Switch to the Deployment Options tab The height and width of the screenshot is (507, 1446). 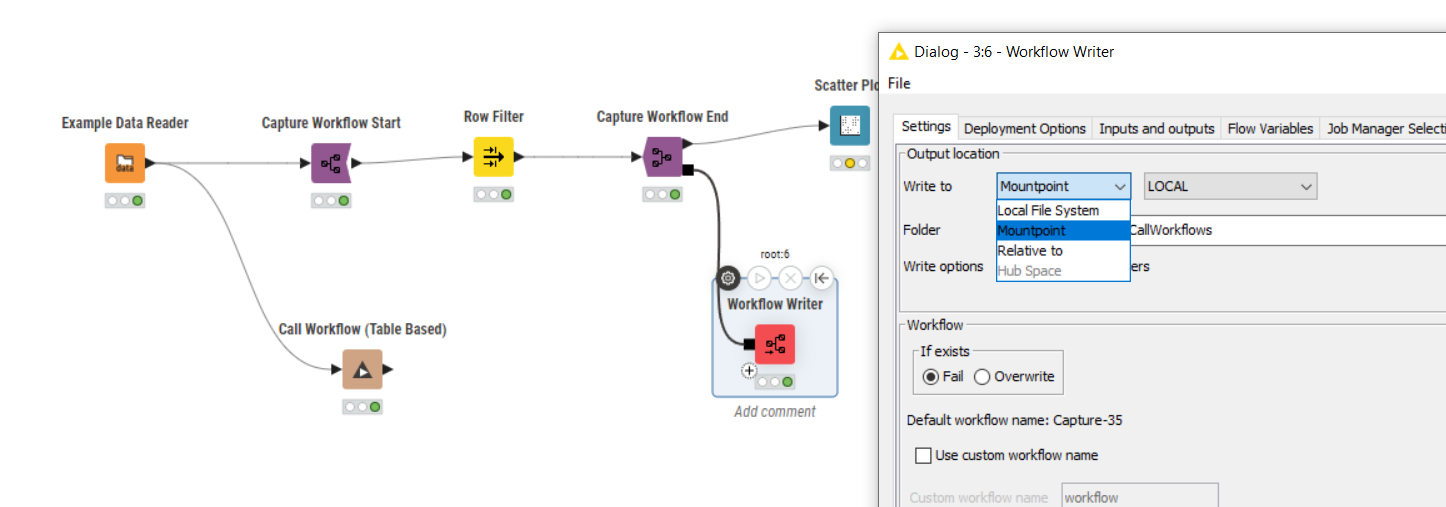1024,129
